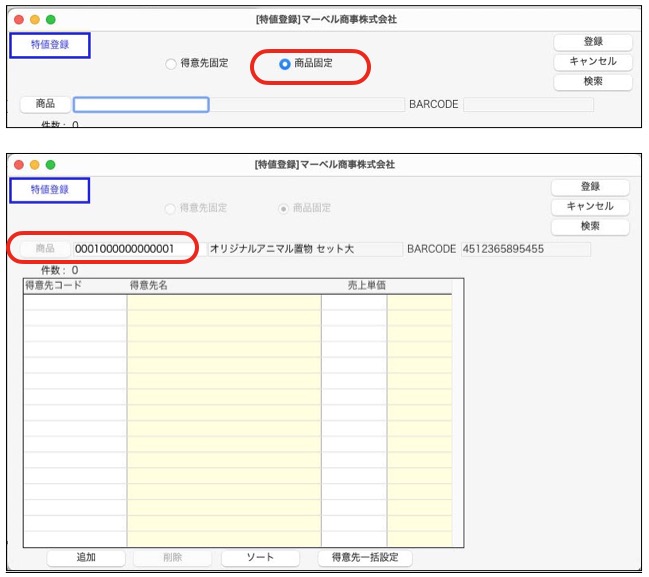Image resolution: width=649 pixels, height=577 pixels.
Task: Select 商品固定 radio in top window
Action: click(x=285, y=64)
